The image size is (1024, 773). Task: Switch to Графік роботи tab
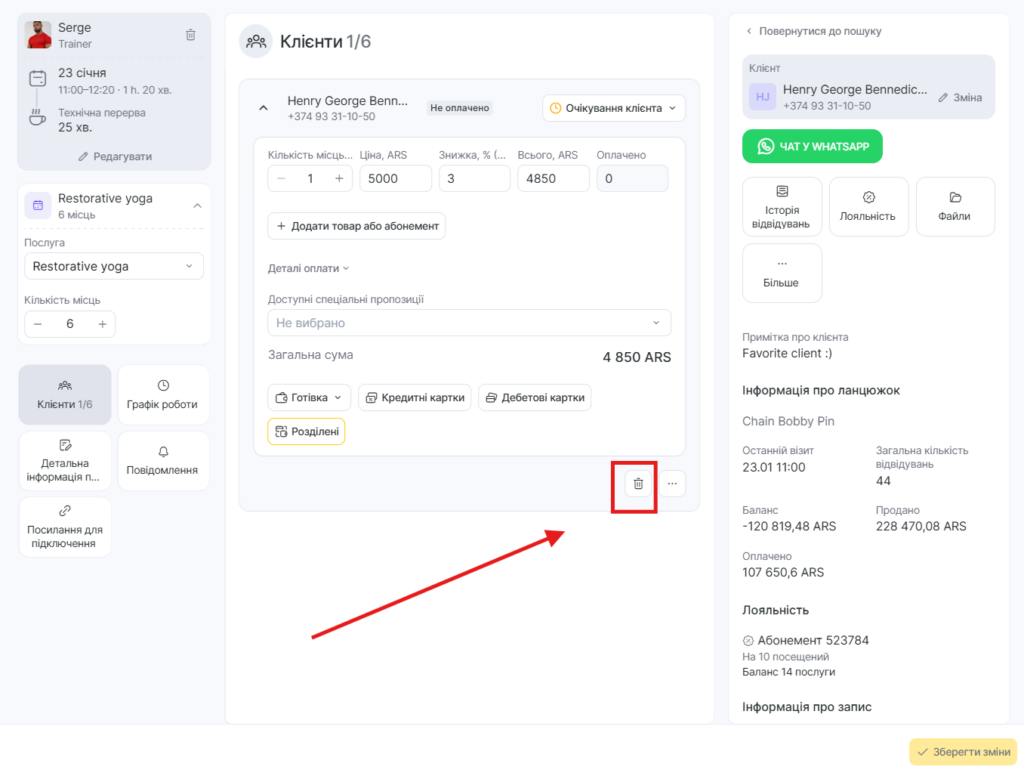163,395
